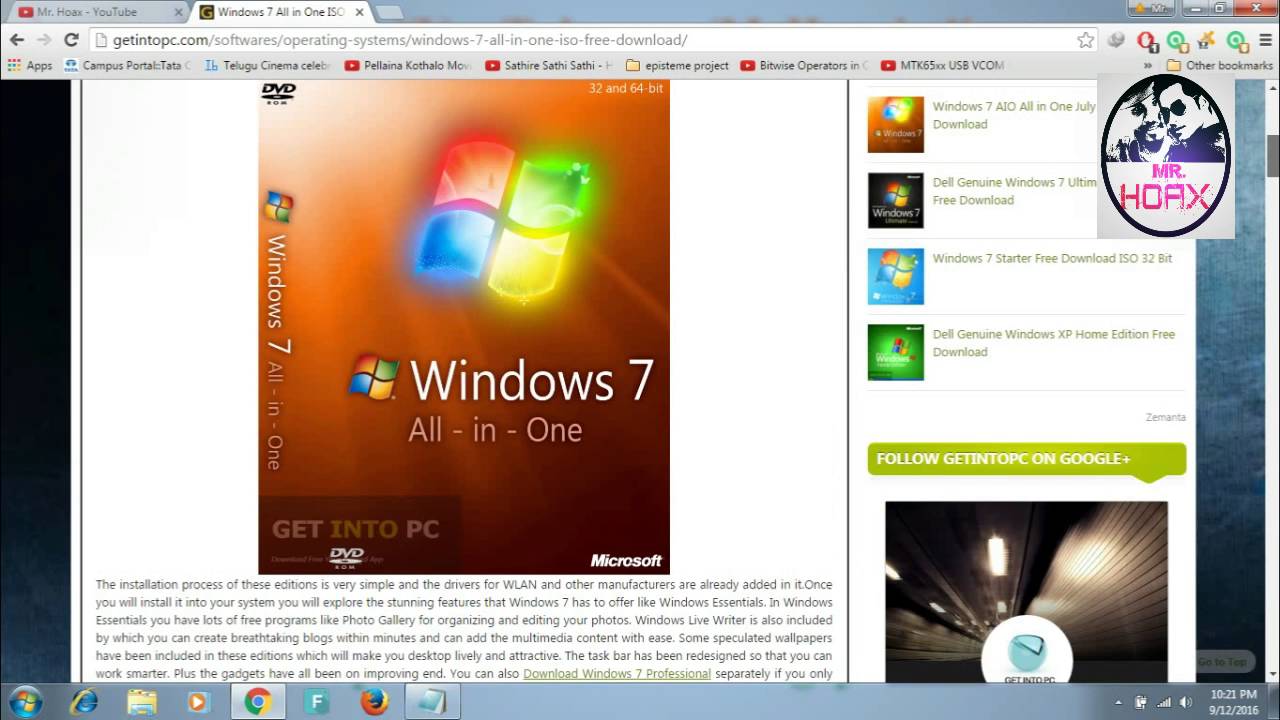Screen dimensions: 1280x720
Task: Click the Windows 7 AIO July thumbnail
Action: pos(896,124)
